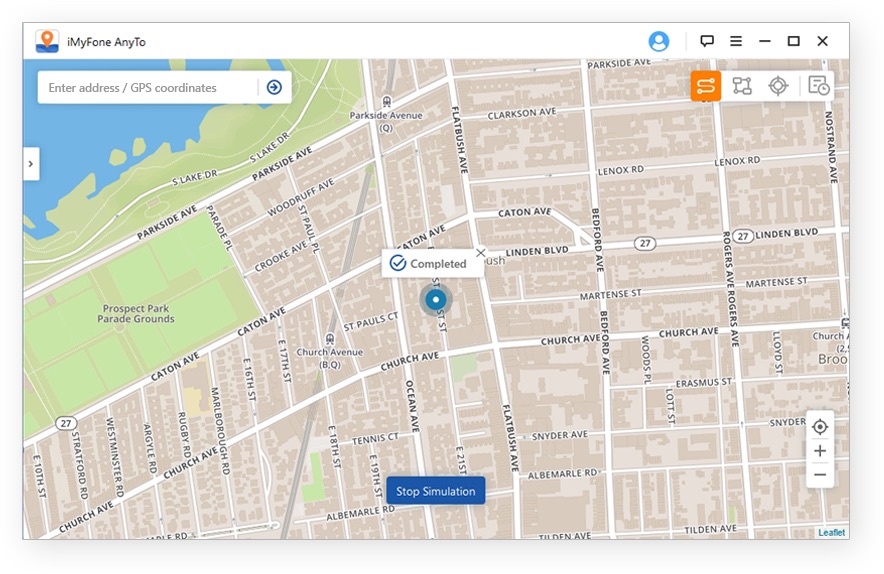The height and width of the screenshot is (574, 884).
Task: Close the Completed popup
Action: [480, 253]
